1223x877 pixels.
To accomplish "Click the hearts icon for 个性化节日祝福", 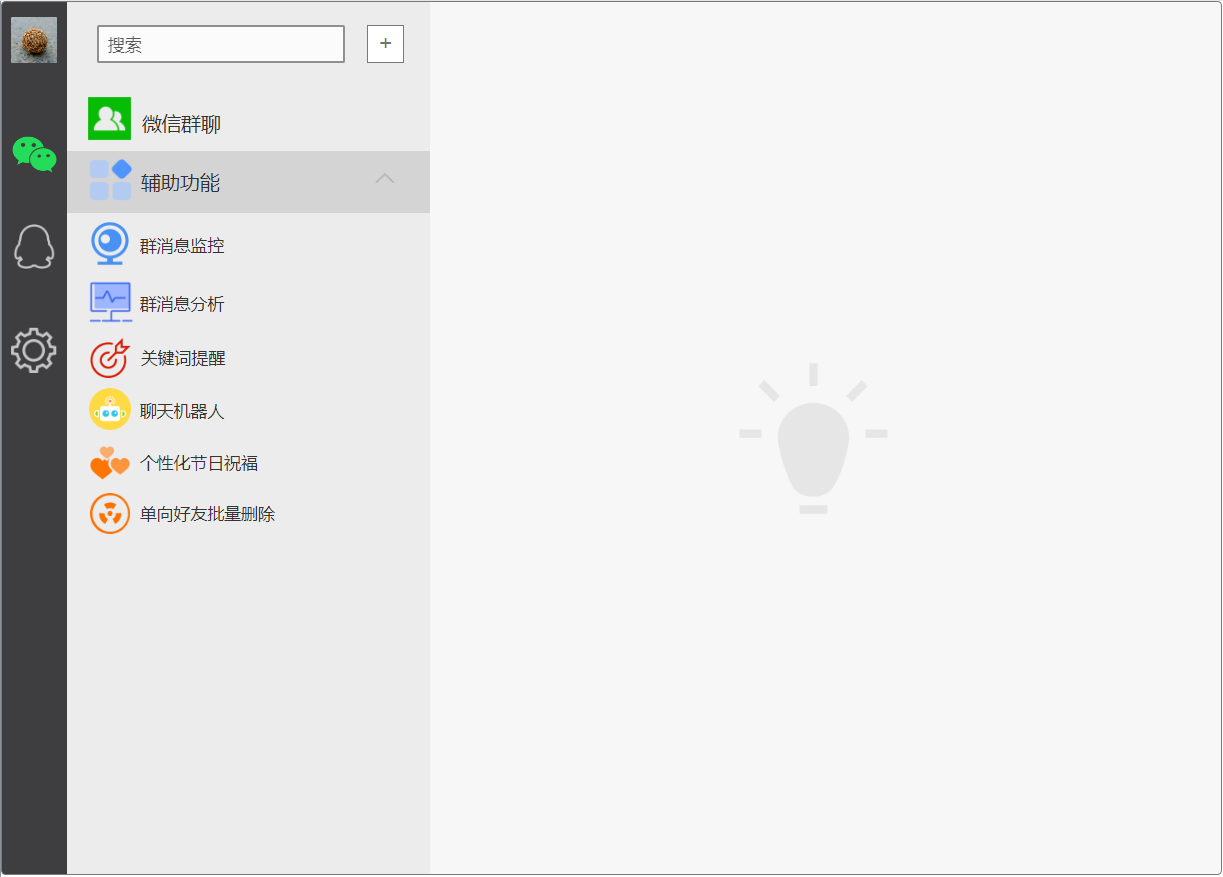I will tap(109, 463).
